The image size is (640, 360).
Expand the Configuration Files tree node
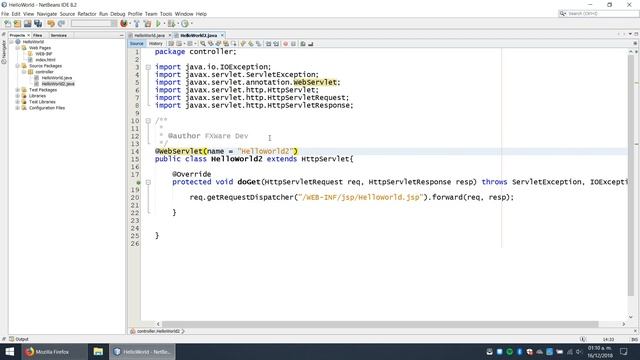18,108
